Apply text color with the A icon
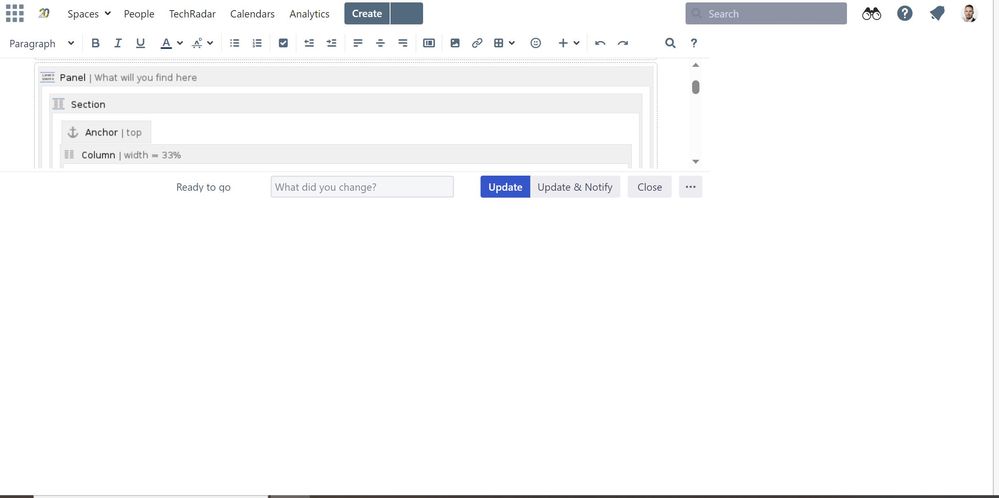The height and width of the screenshot is (498, 999). [166, 43]
